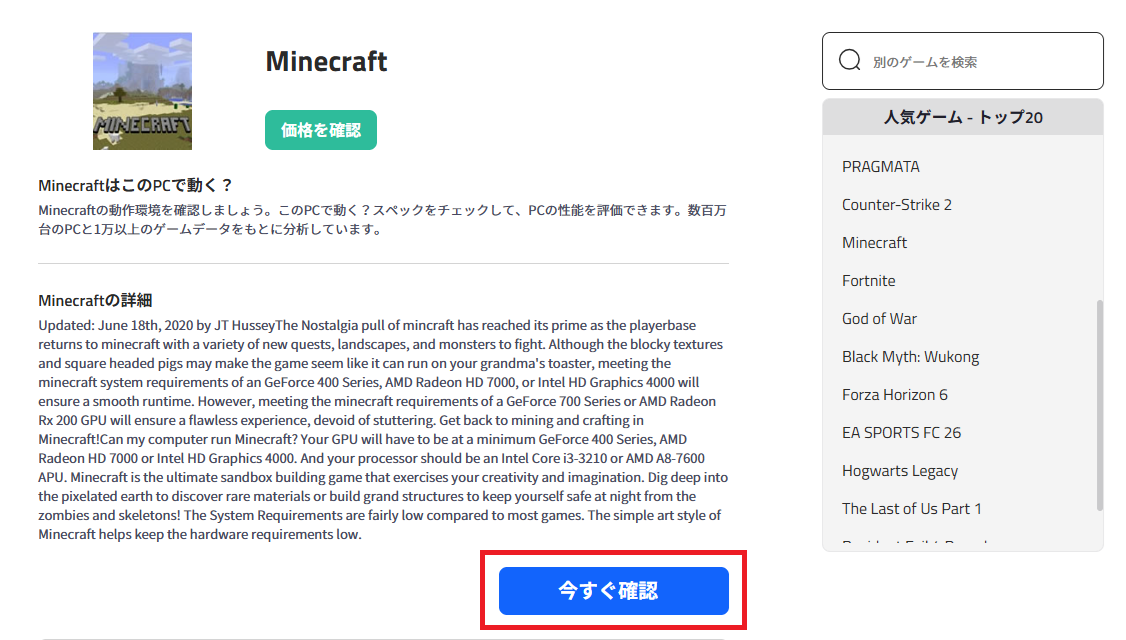Viewport: 1126px width, 640px height.
Task: Click the Minecraftの詳細 heading
Action: coord(95,300)
